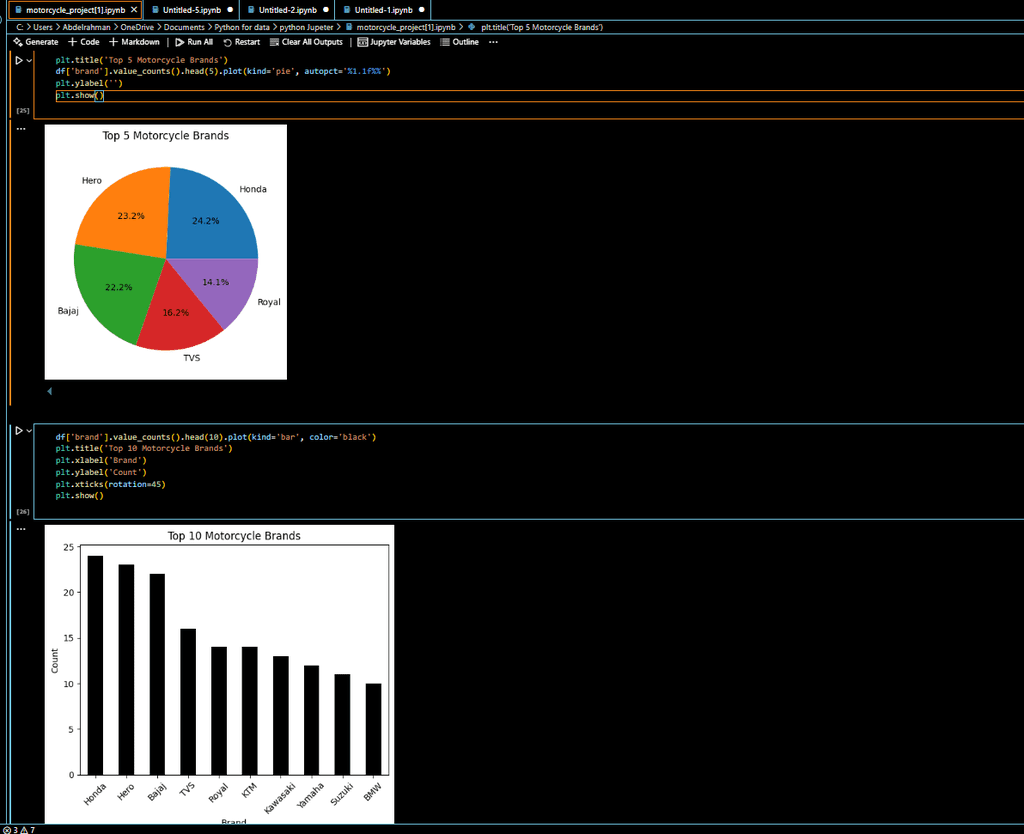The width and height of the screenshot is (1024, 834).
Task: Open output actions ellipsis for the bar chart
Action: [21, 529]
